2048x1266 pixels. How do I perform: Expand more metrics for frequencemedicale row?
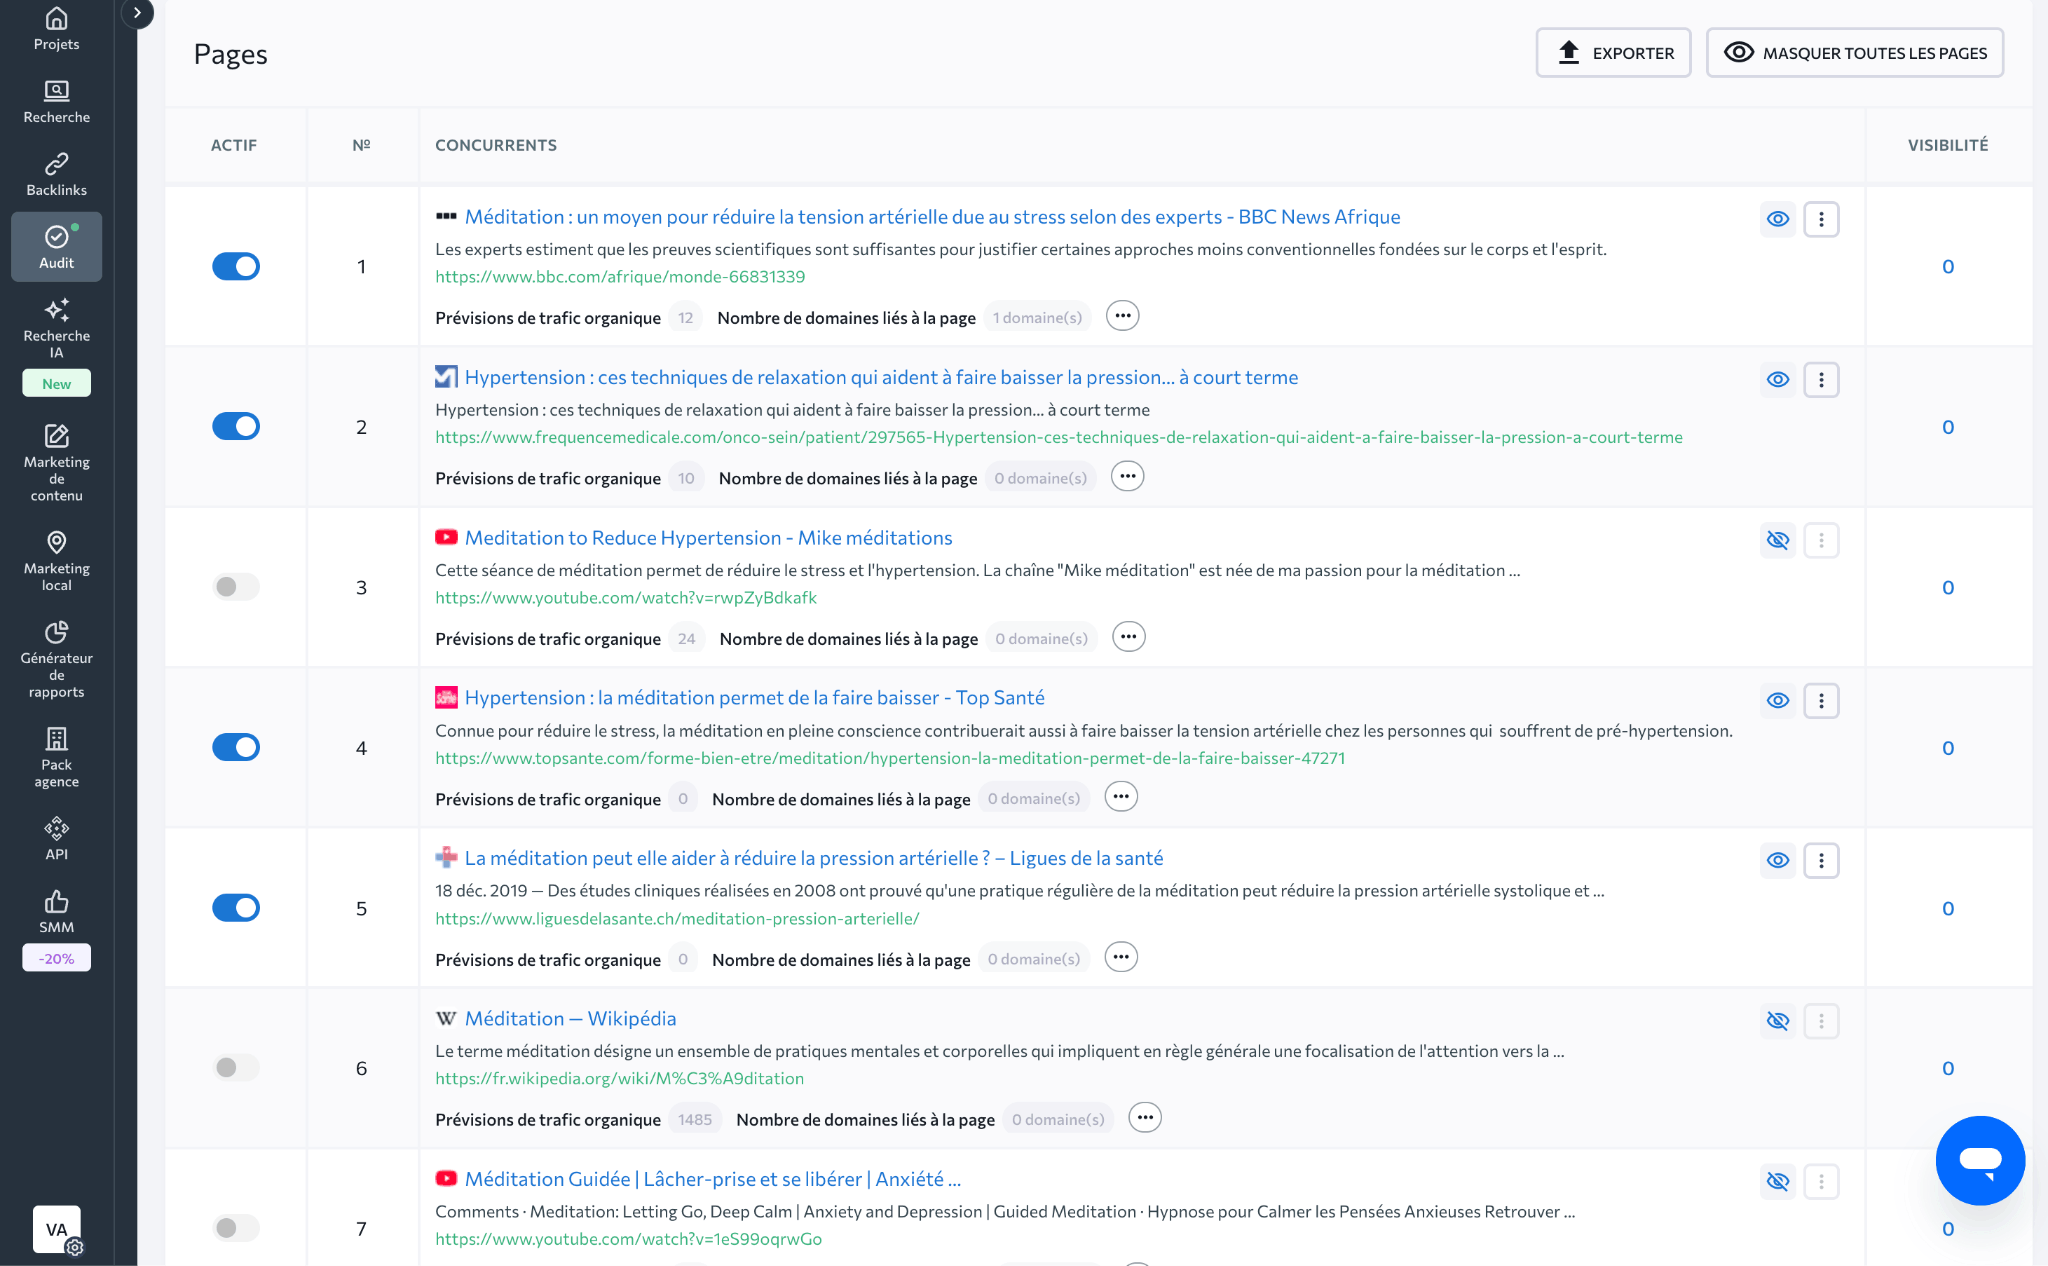[x=1127, y=477]
